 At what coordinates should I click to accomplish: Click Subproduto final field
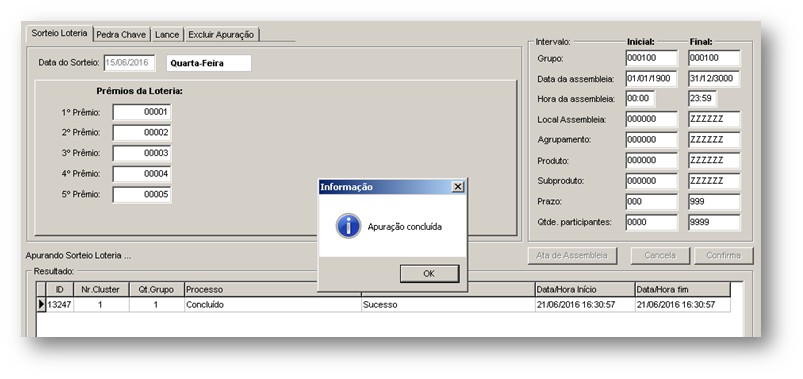coord(714,181)
